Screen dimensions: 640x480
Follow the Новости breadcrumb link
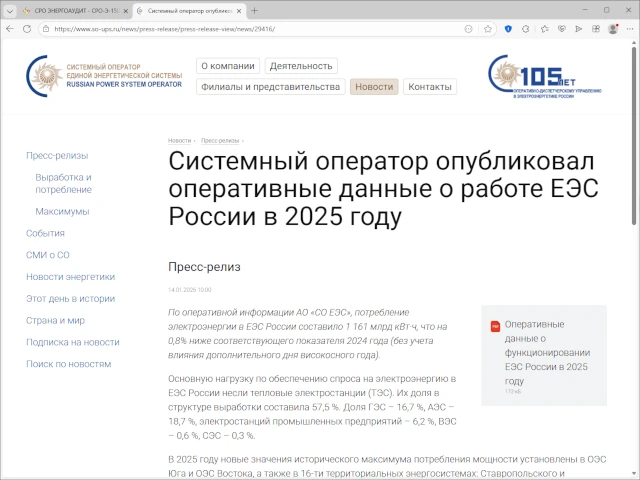click(x=180, y=140)
